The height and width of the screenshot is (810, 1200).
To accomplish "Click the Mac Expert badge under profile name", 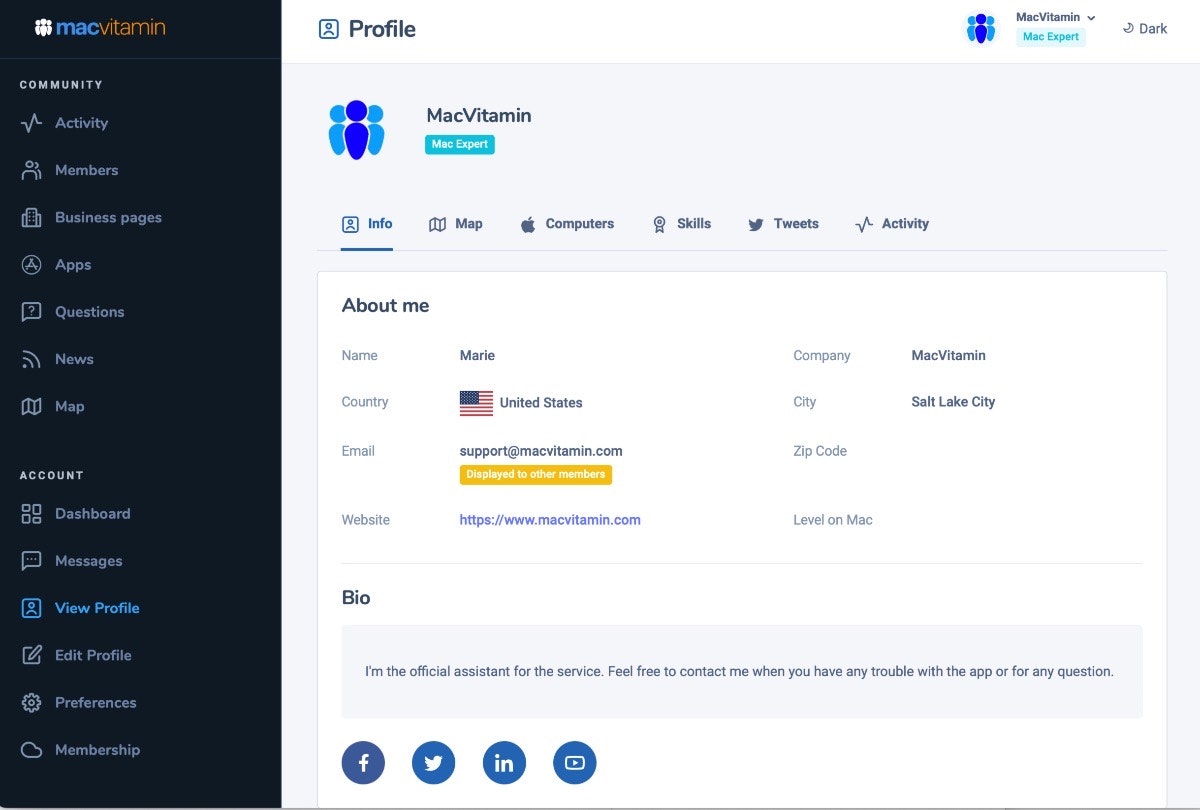I will pos(460,144).
